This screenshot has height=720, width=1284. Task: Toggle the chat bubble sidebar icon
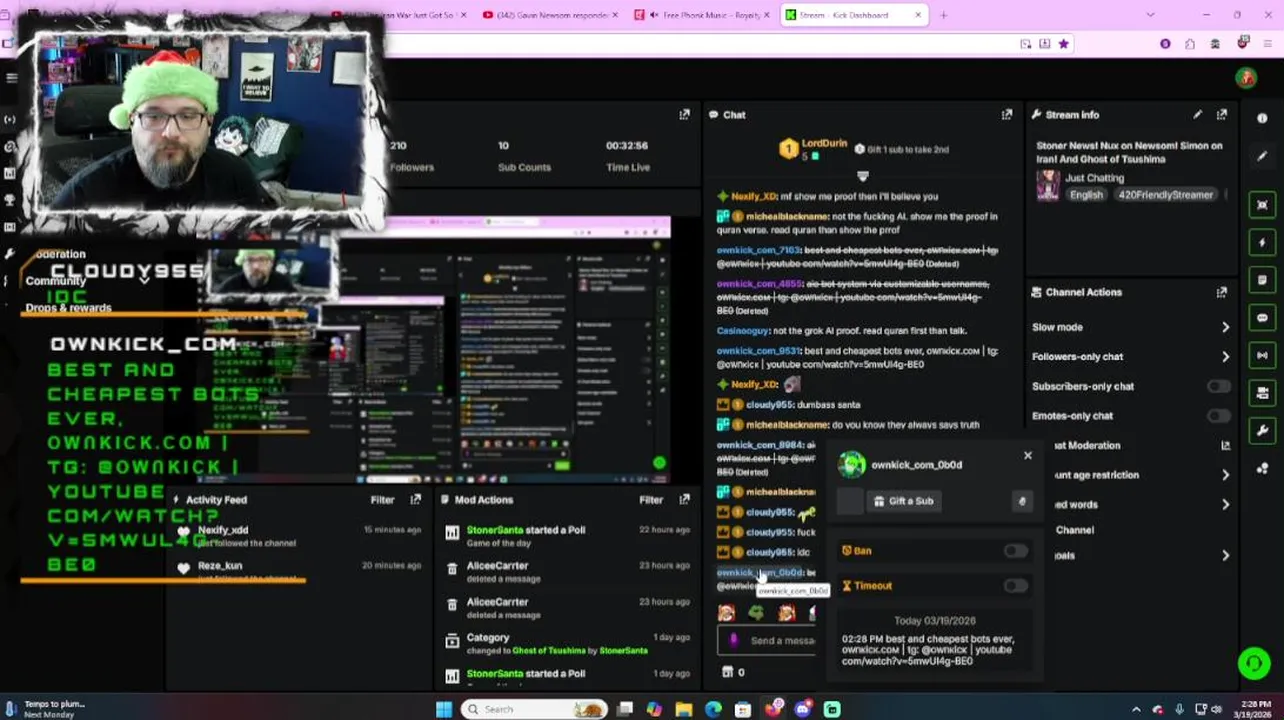[x=1262, y=317]
